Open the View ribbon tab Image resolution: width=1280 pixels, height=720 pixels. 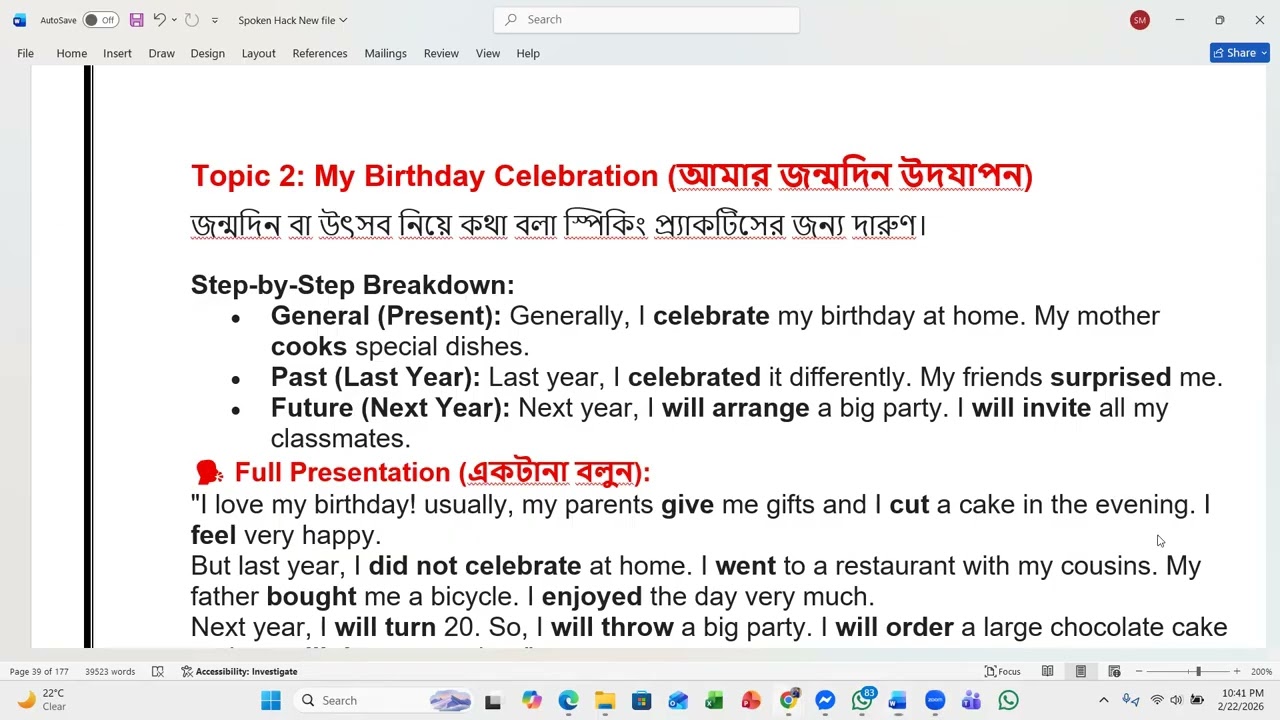click(488, 53)
